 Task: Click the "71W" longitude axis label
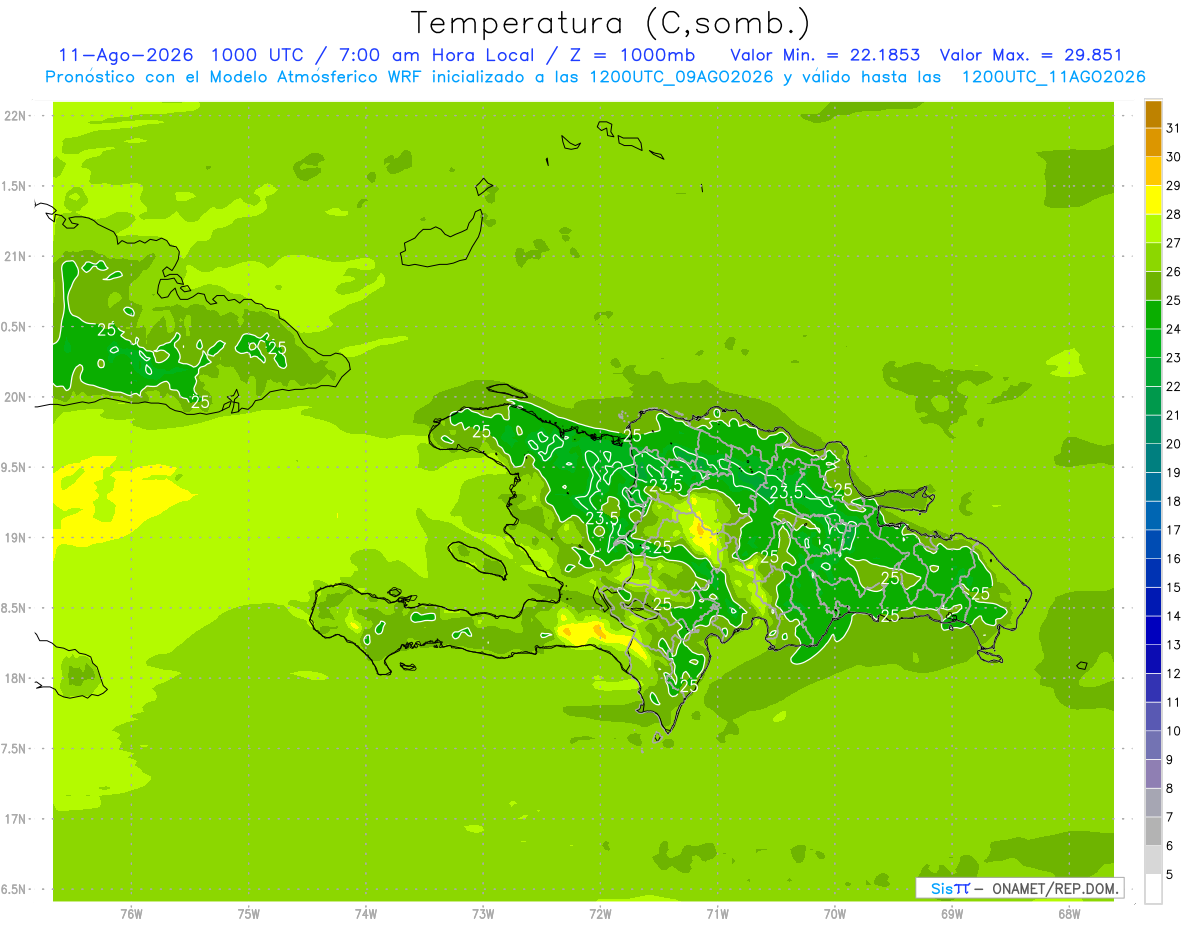coord(717,914)
